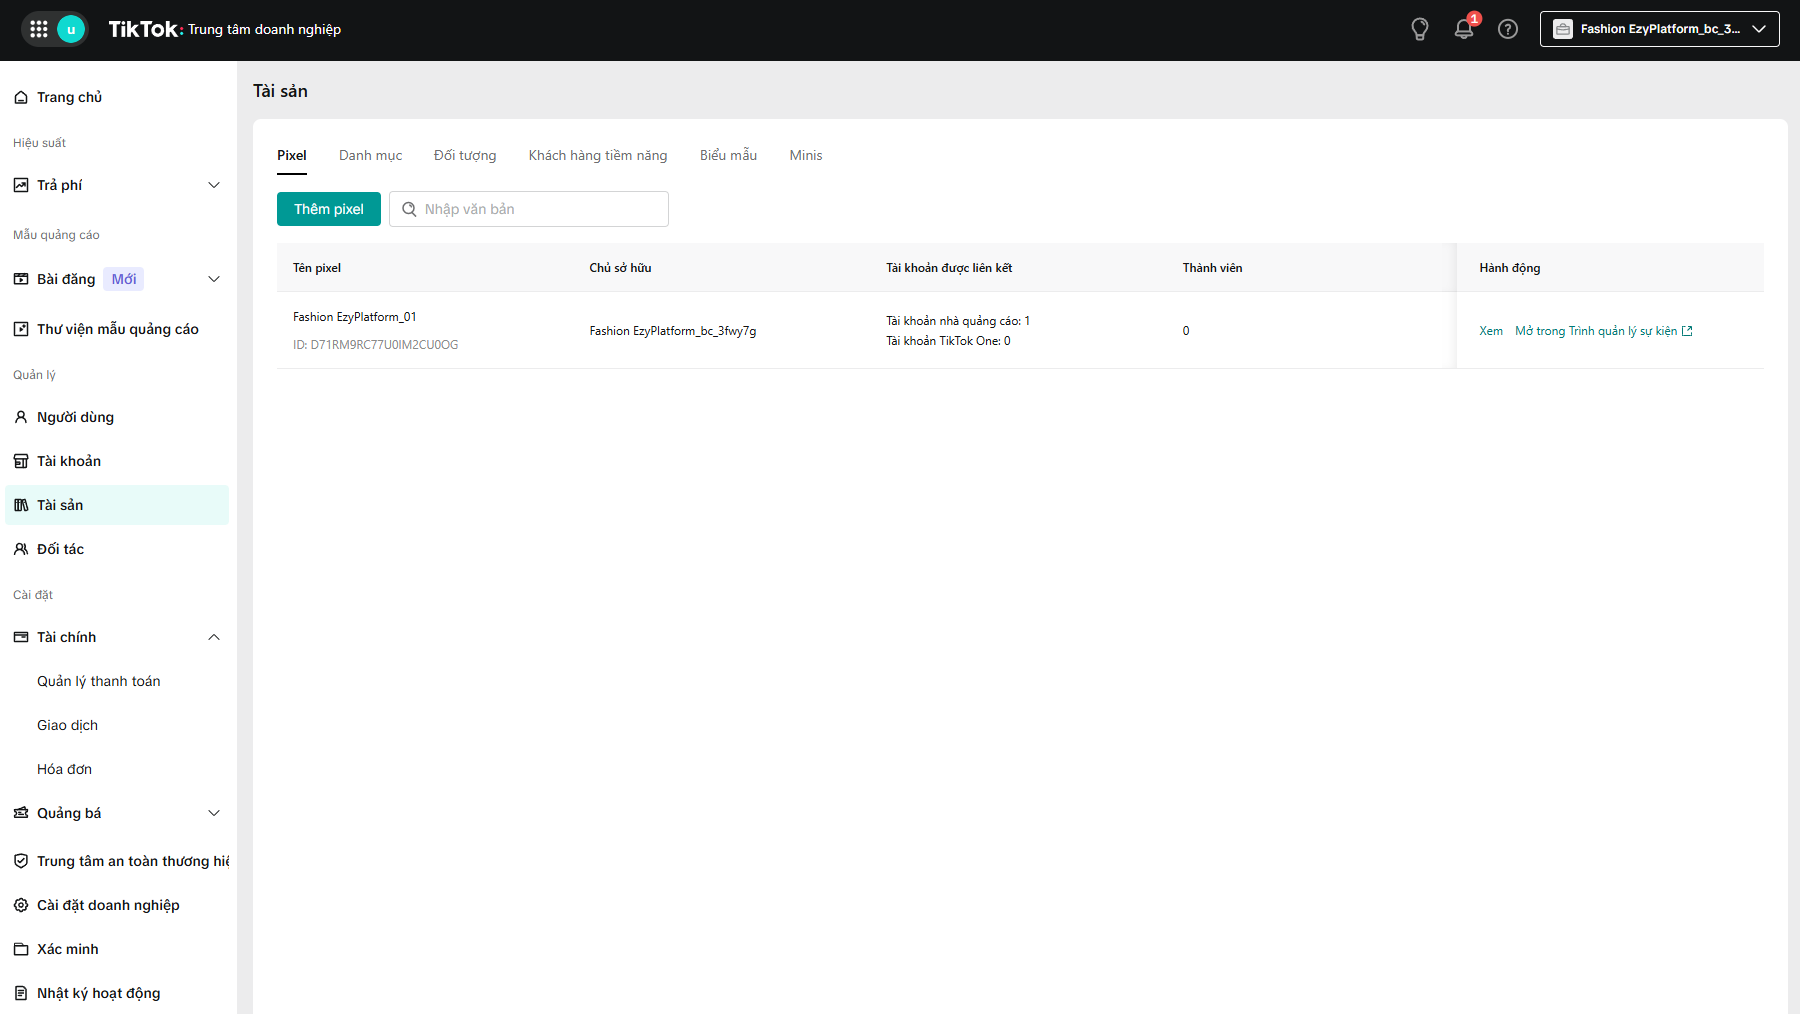Click the Đối tác partners icon
The width and height of the screenshot is (1800, 1014).
21,549
